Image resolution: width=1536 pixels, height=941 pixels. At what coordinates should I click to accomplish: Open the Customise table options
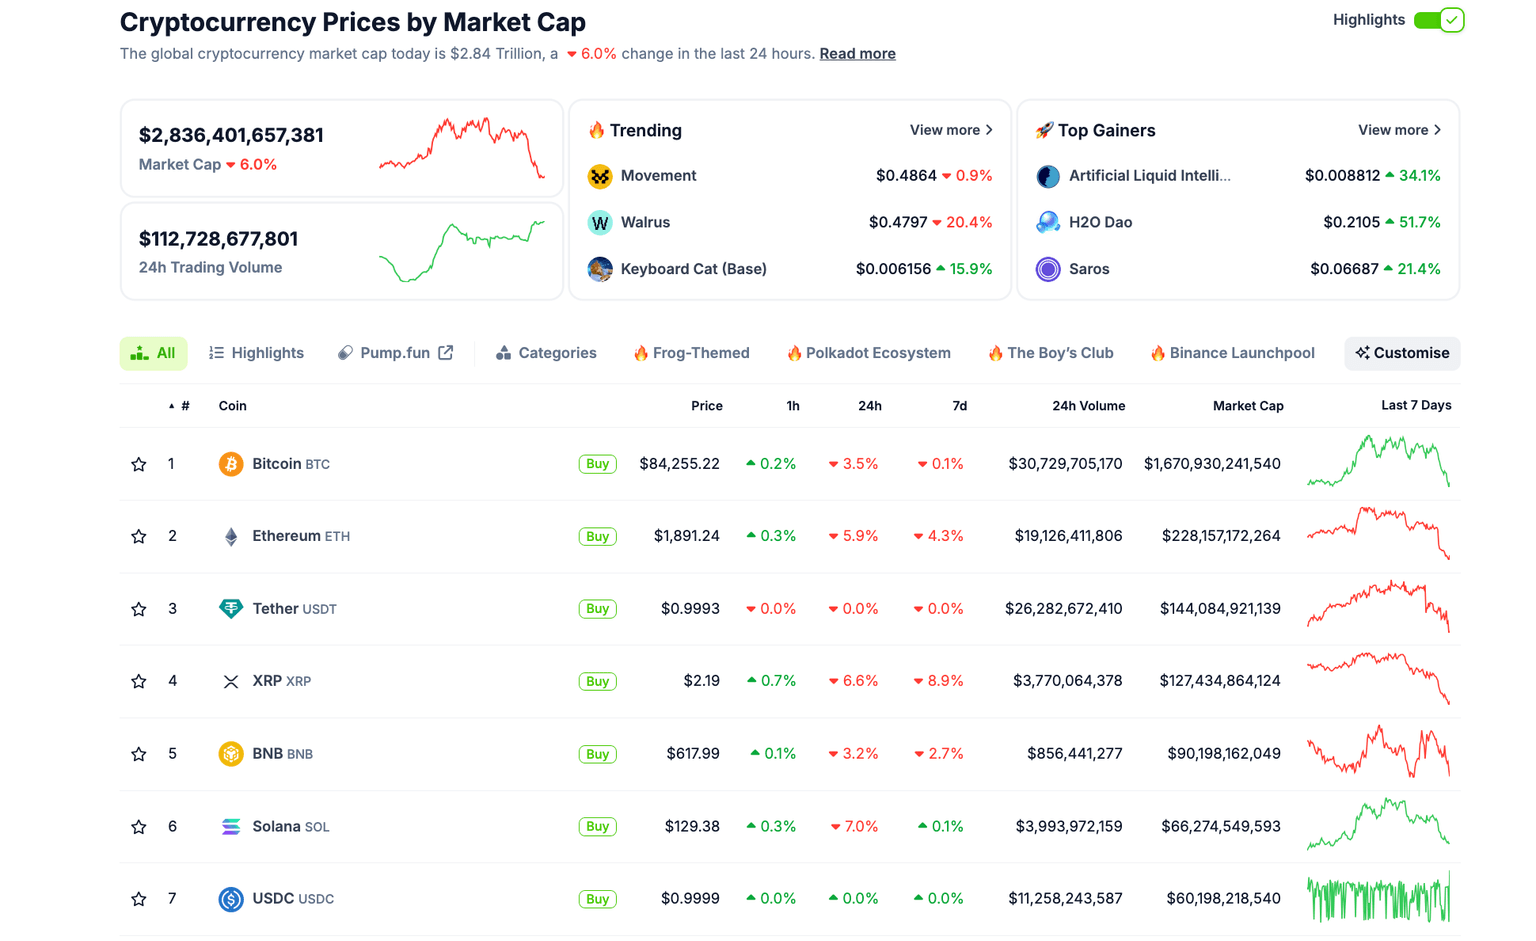[x=1402, y=353]
